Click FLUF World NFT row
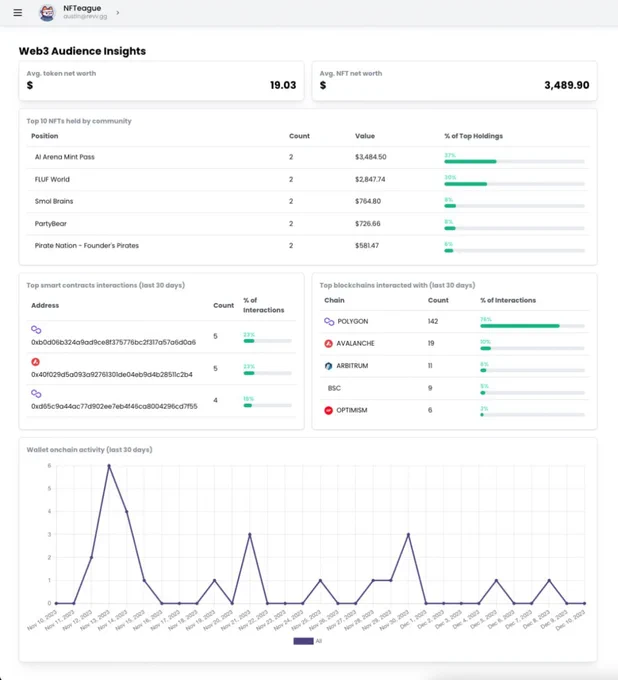618x680 pixels. click(x=308, y=180)
